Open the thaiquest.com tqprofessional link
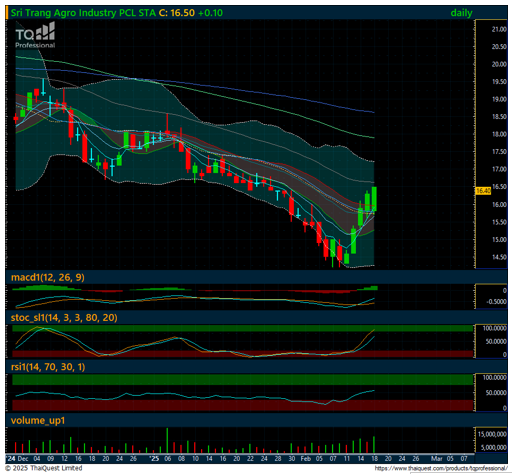This screenshot has height=474, width=512. click(x=441, y=468)
